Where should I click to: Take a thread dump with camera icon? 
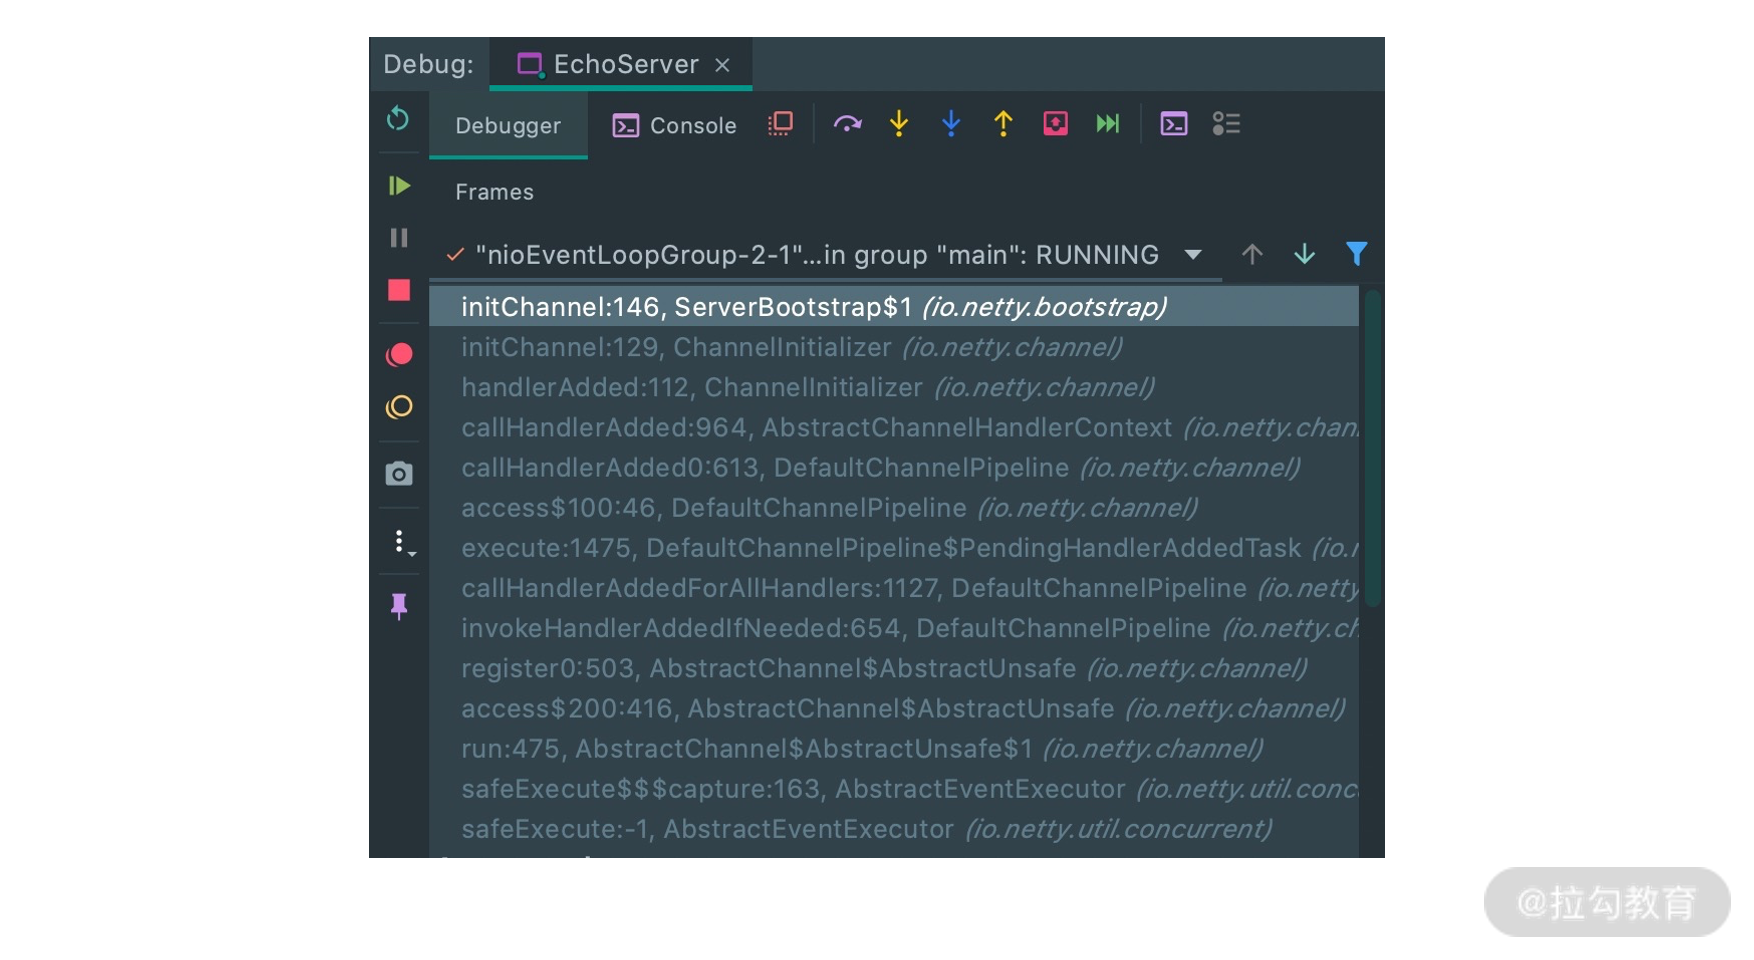(x=399, y=474)
